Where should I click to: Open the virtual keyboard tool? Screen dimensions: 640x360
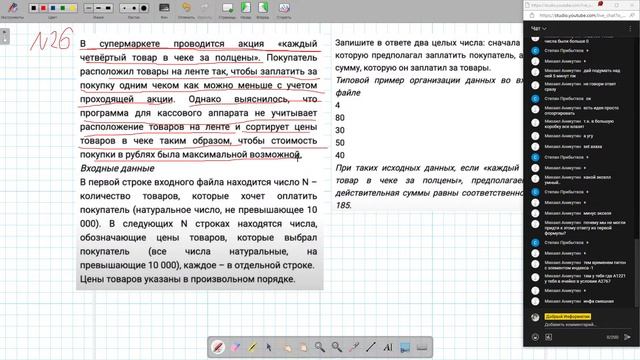click(x=422, y=347)
